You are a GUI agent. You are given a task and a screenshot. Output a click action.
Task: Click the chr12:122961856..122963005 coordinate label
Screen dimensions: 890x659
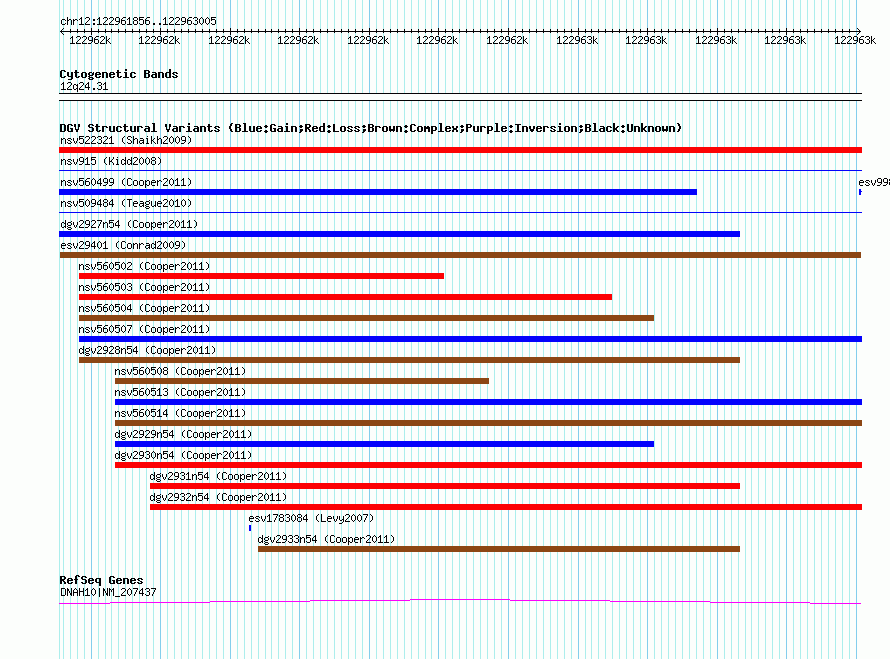click(x=138, y=21)
